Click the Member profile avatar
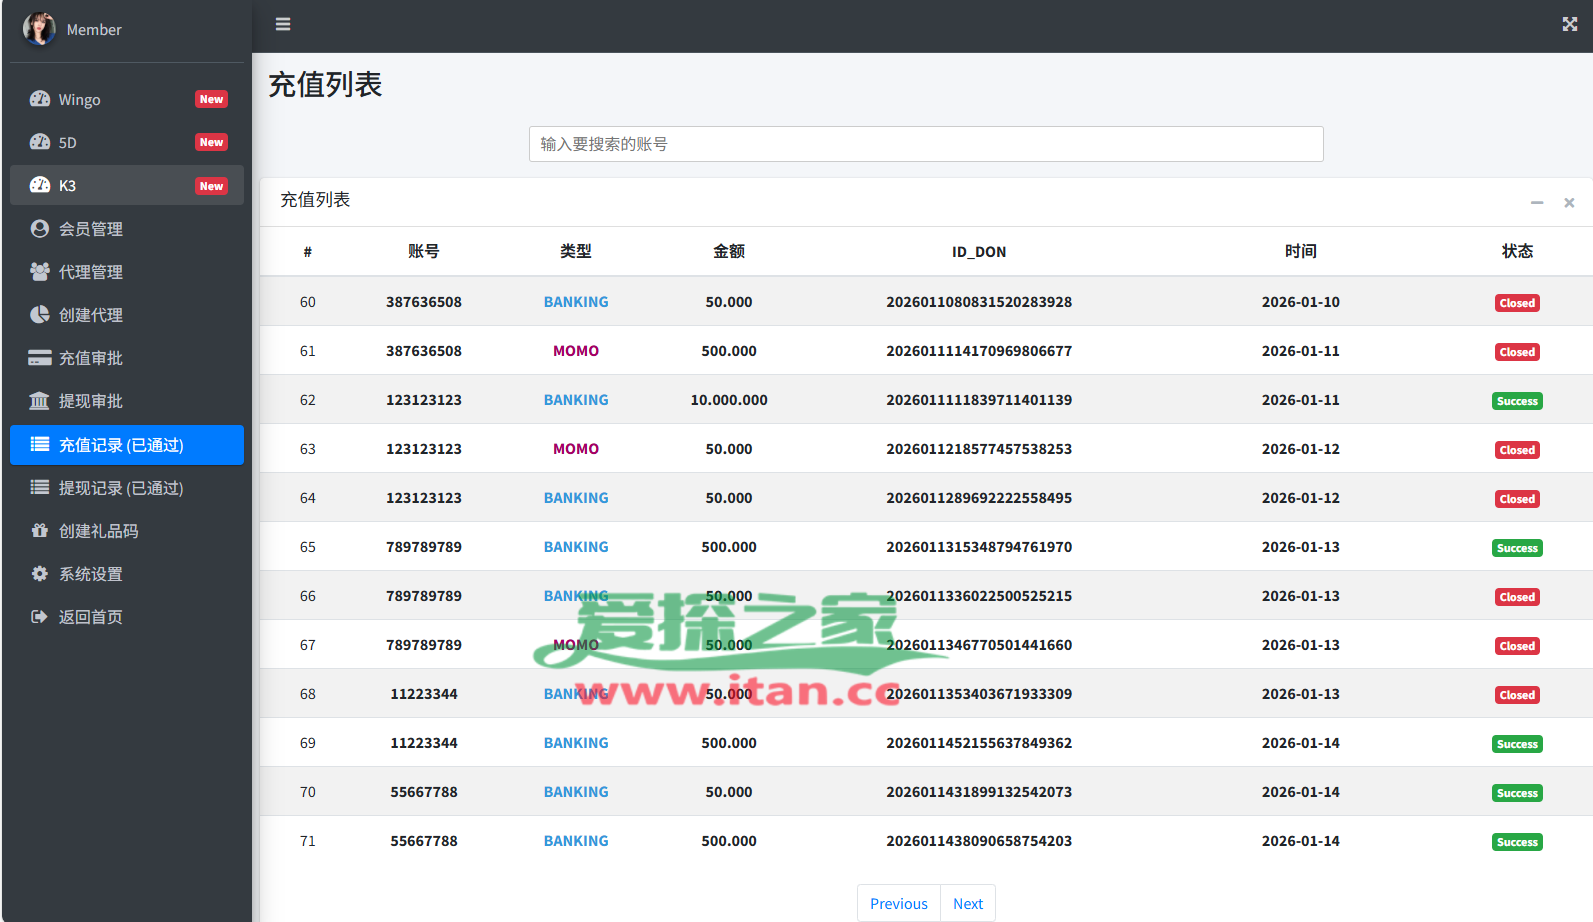1593x922 pixels. [39, 29]
